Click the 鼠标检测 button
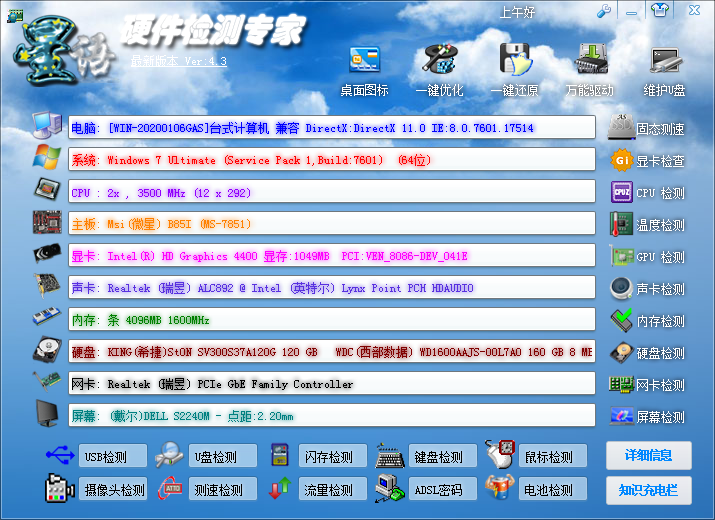Viewport: 715px width, 520px height. pyautogui.click(x=553, y=456)
